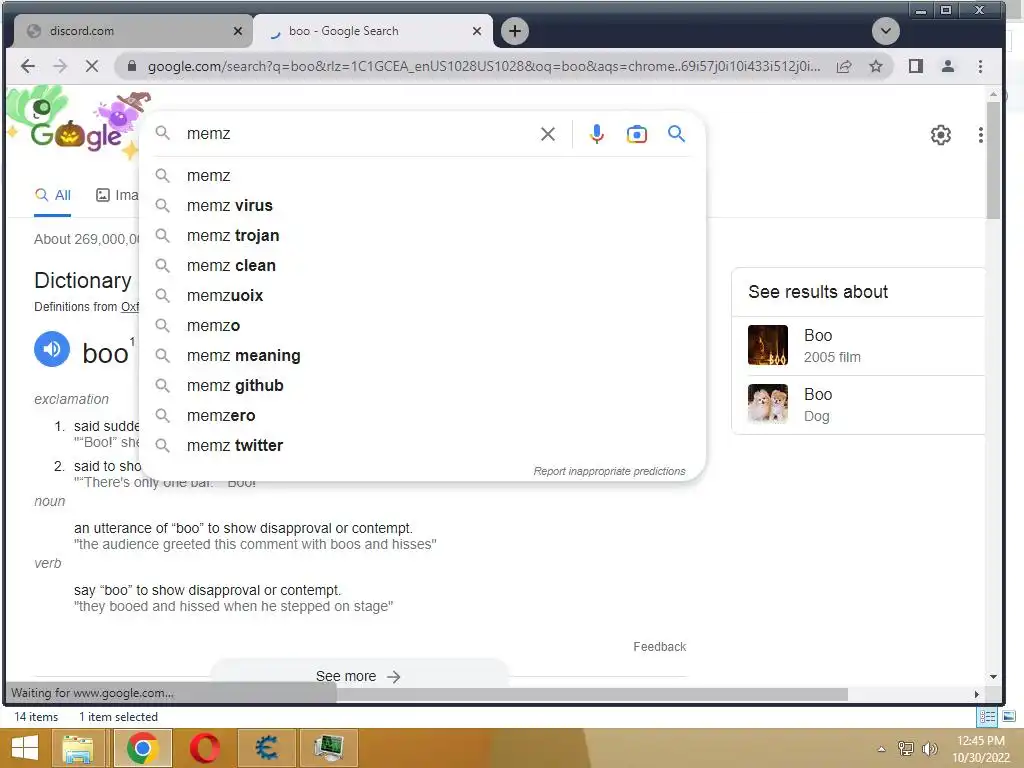Open File Explorer from the taskbar
The height and width of the screenshot is (768, 1024).
(77, 748)
